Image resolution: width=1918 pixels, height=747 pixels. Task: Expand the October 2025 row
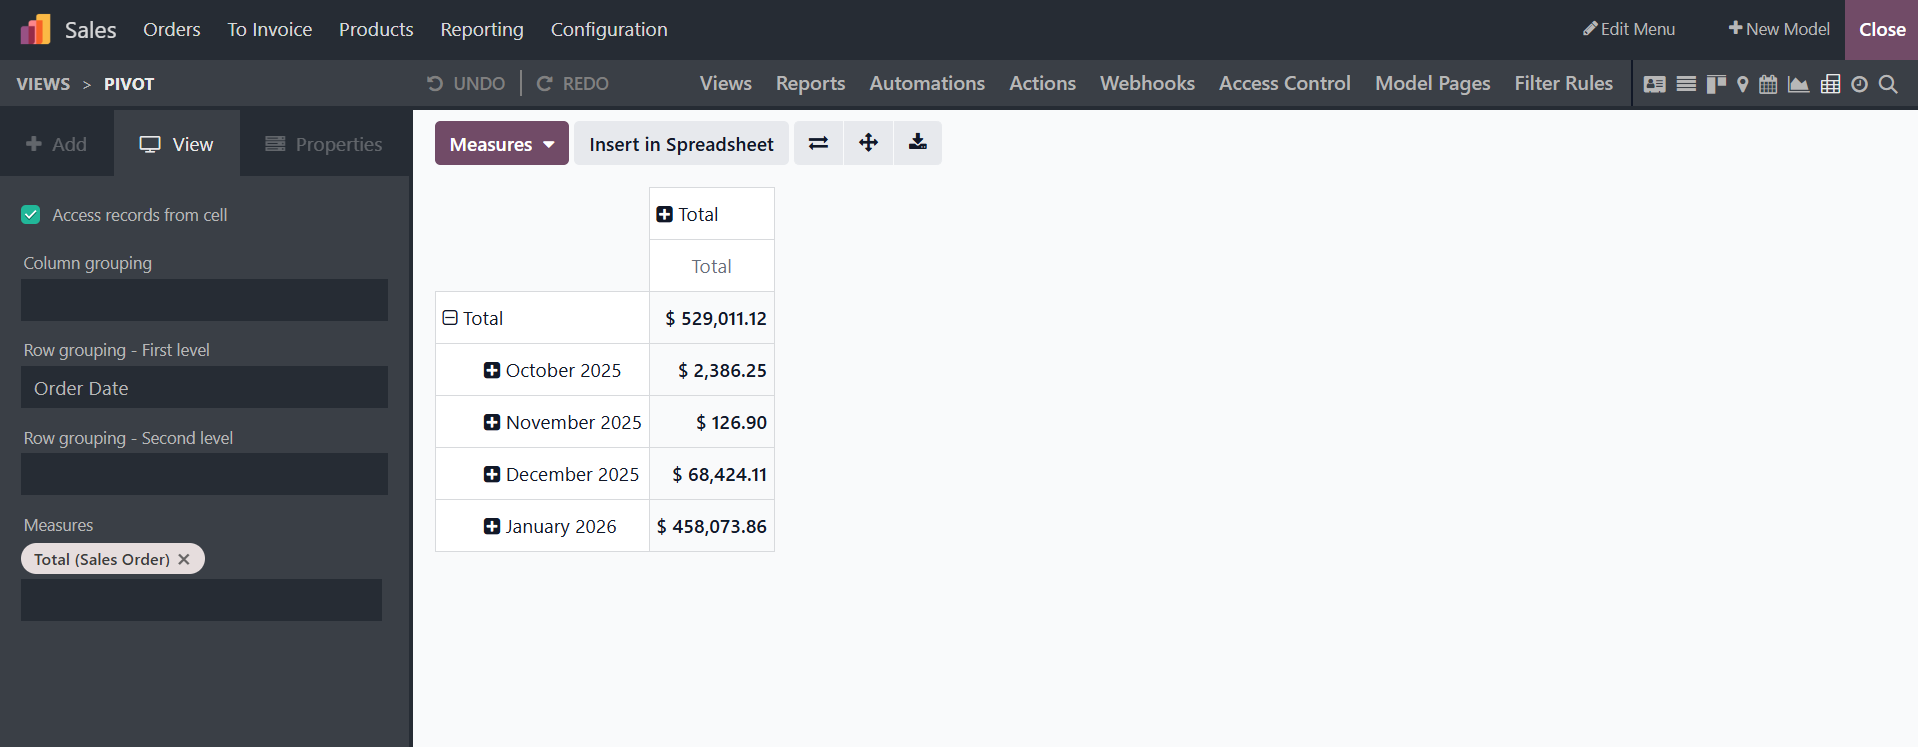click(492, 371)
